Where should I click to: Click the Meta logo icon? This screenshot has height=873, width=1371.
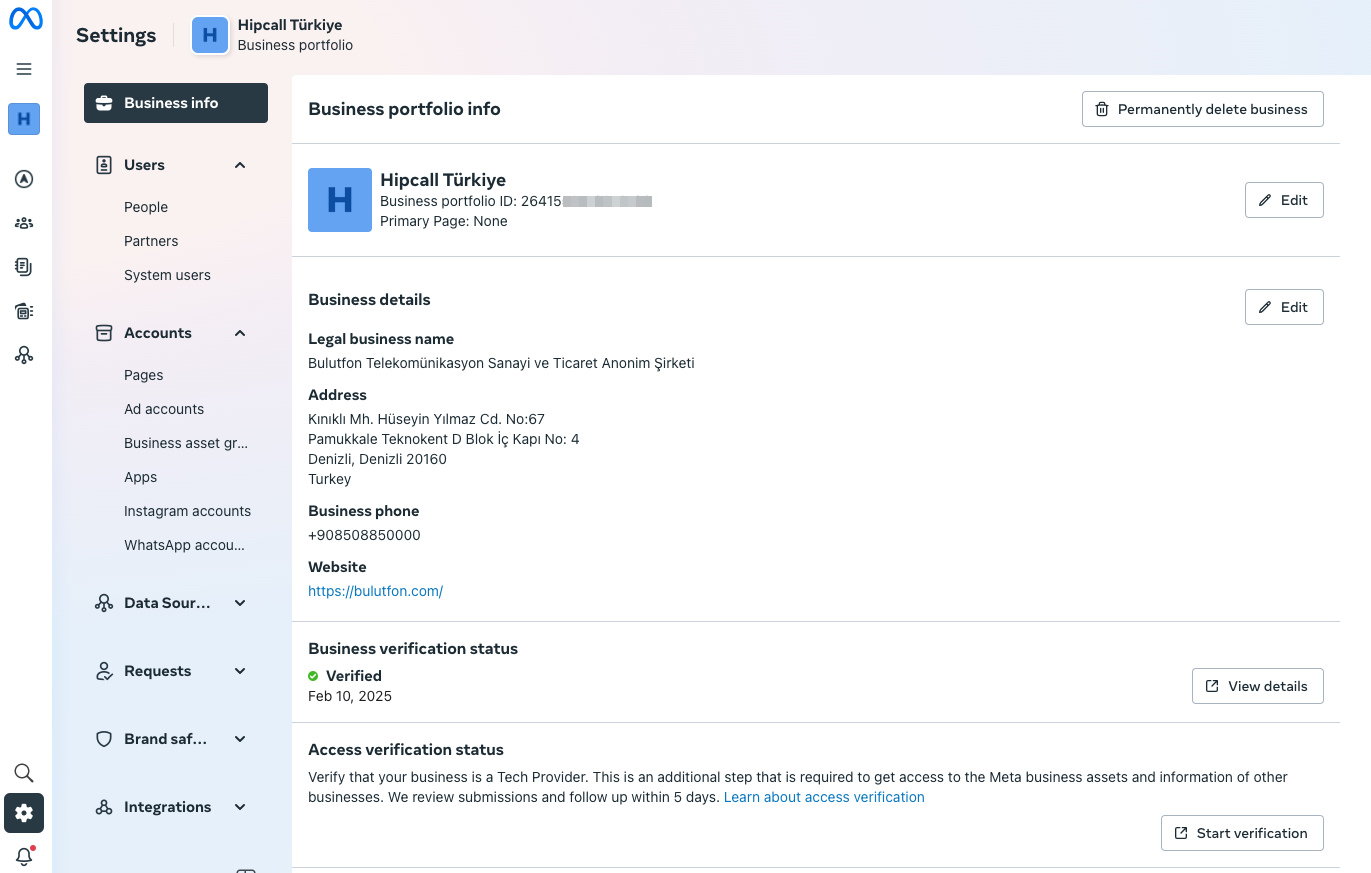pyautogui.click(x=25, y=20)
